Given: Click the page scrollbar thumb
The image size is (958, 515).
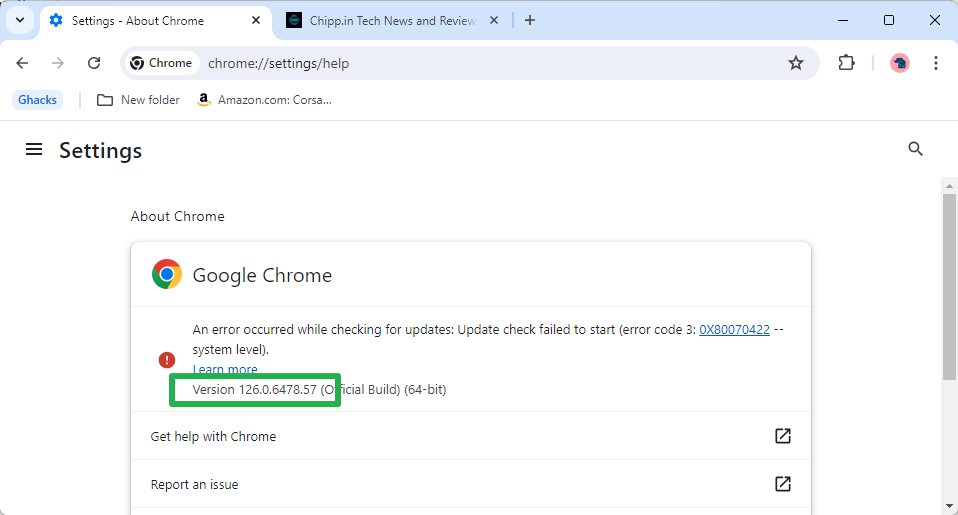Looking at the screenshot, I should click(x=949, y=287).
